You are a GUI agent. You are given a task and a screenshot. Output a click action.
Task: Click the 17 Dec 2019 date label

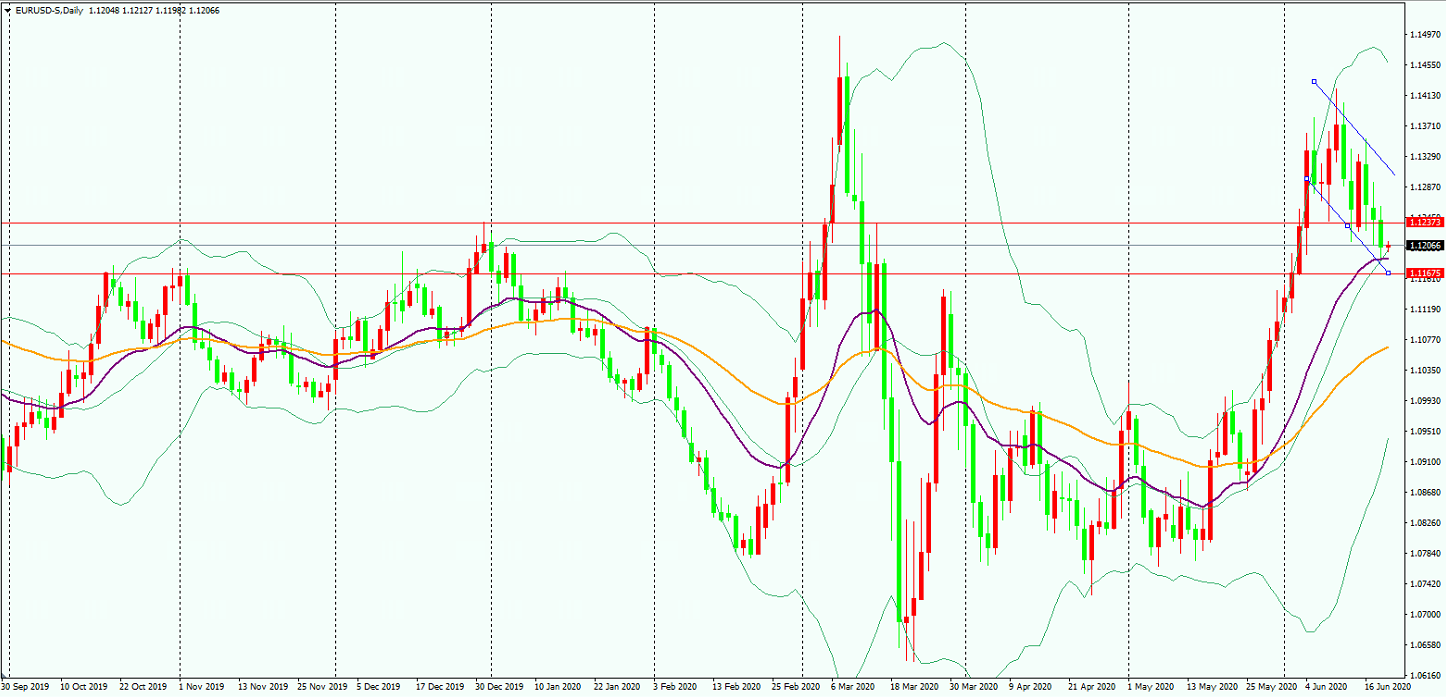440,688
